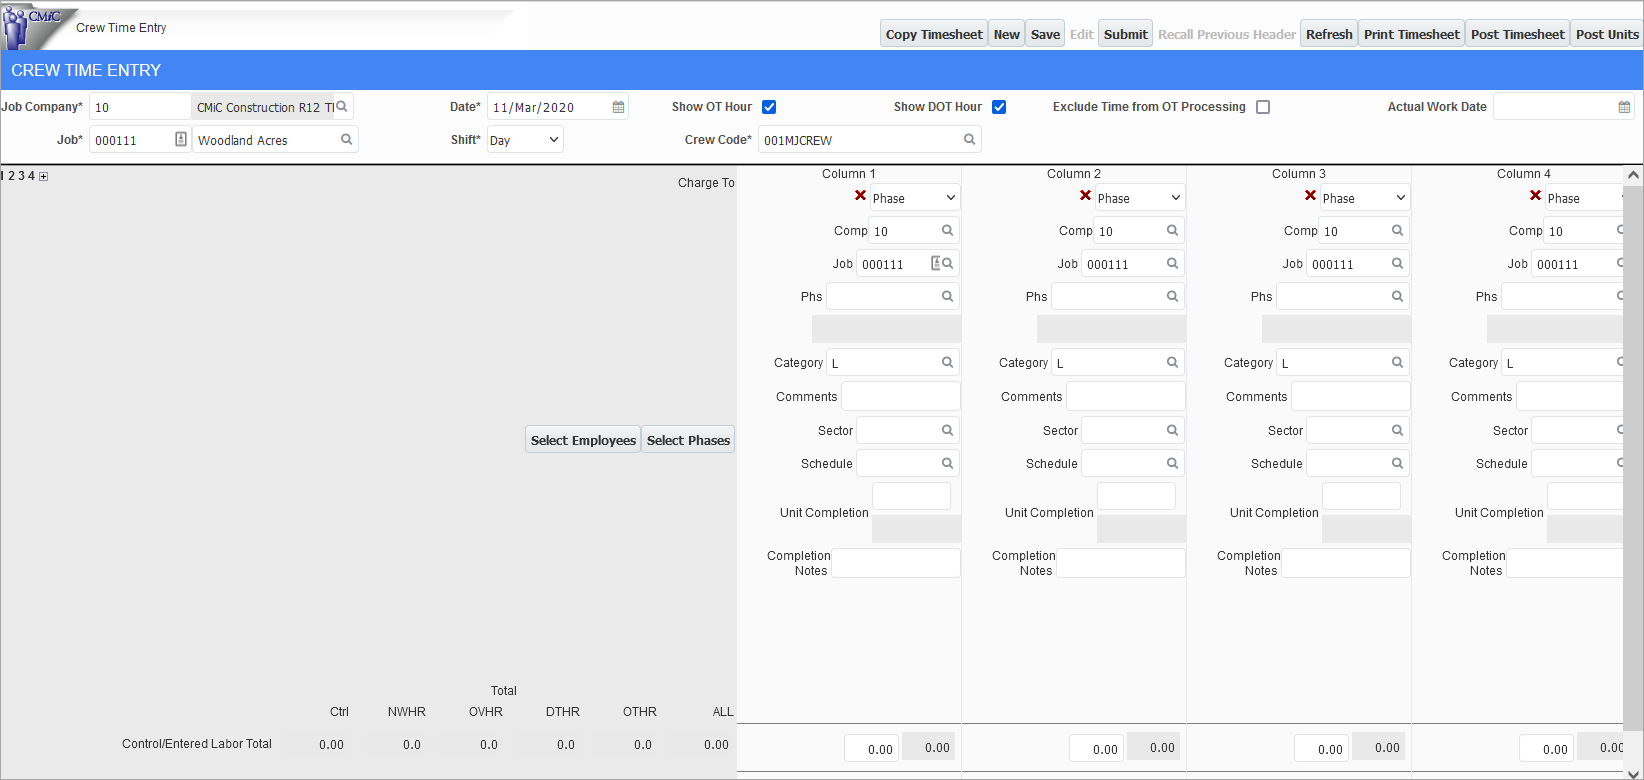Expand columns with plus icon

[x=43, y=176]
